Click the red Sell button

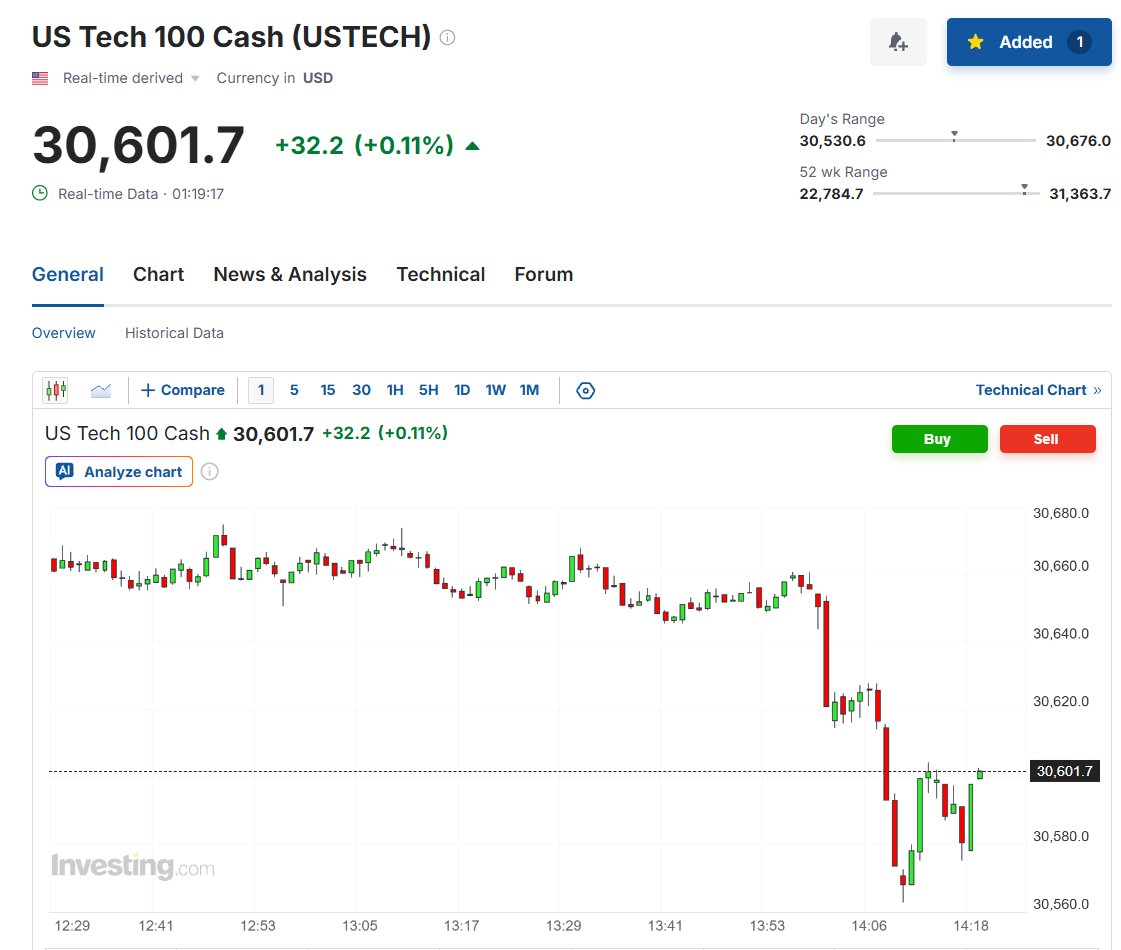[1047, 439]
